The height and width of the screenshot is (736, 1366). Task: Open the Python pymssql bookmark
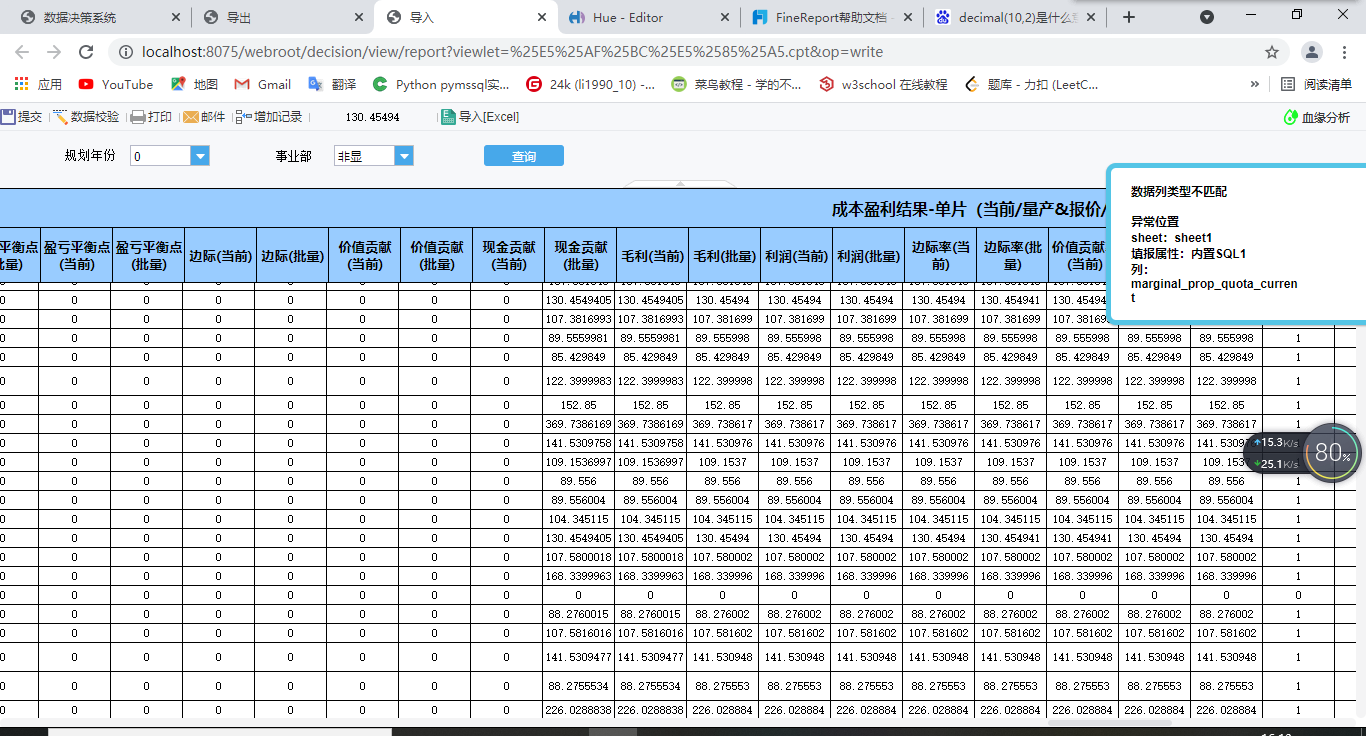point(441,85)
